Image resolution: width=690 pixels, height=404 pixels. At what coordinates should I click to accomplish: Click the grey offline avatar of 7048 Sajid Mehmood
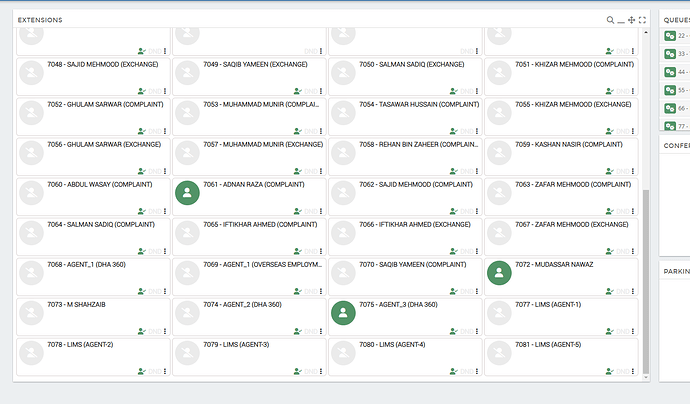(x=32, y=73)
